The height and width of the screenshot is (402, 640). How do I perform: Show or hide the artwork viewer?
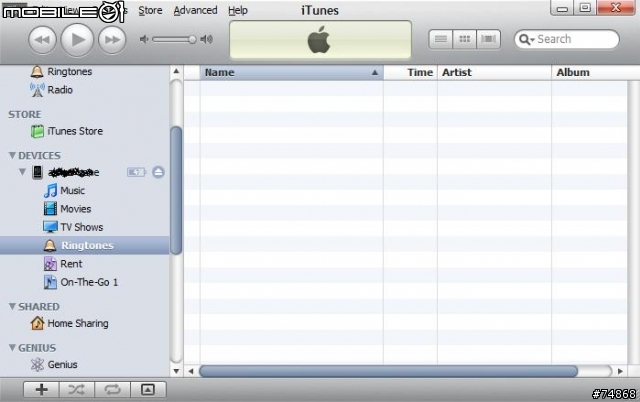click(x=148, y=390)
